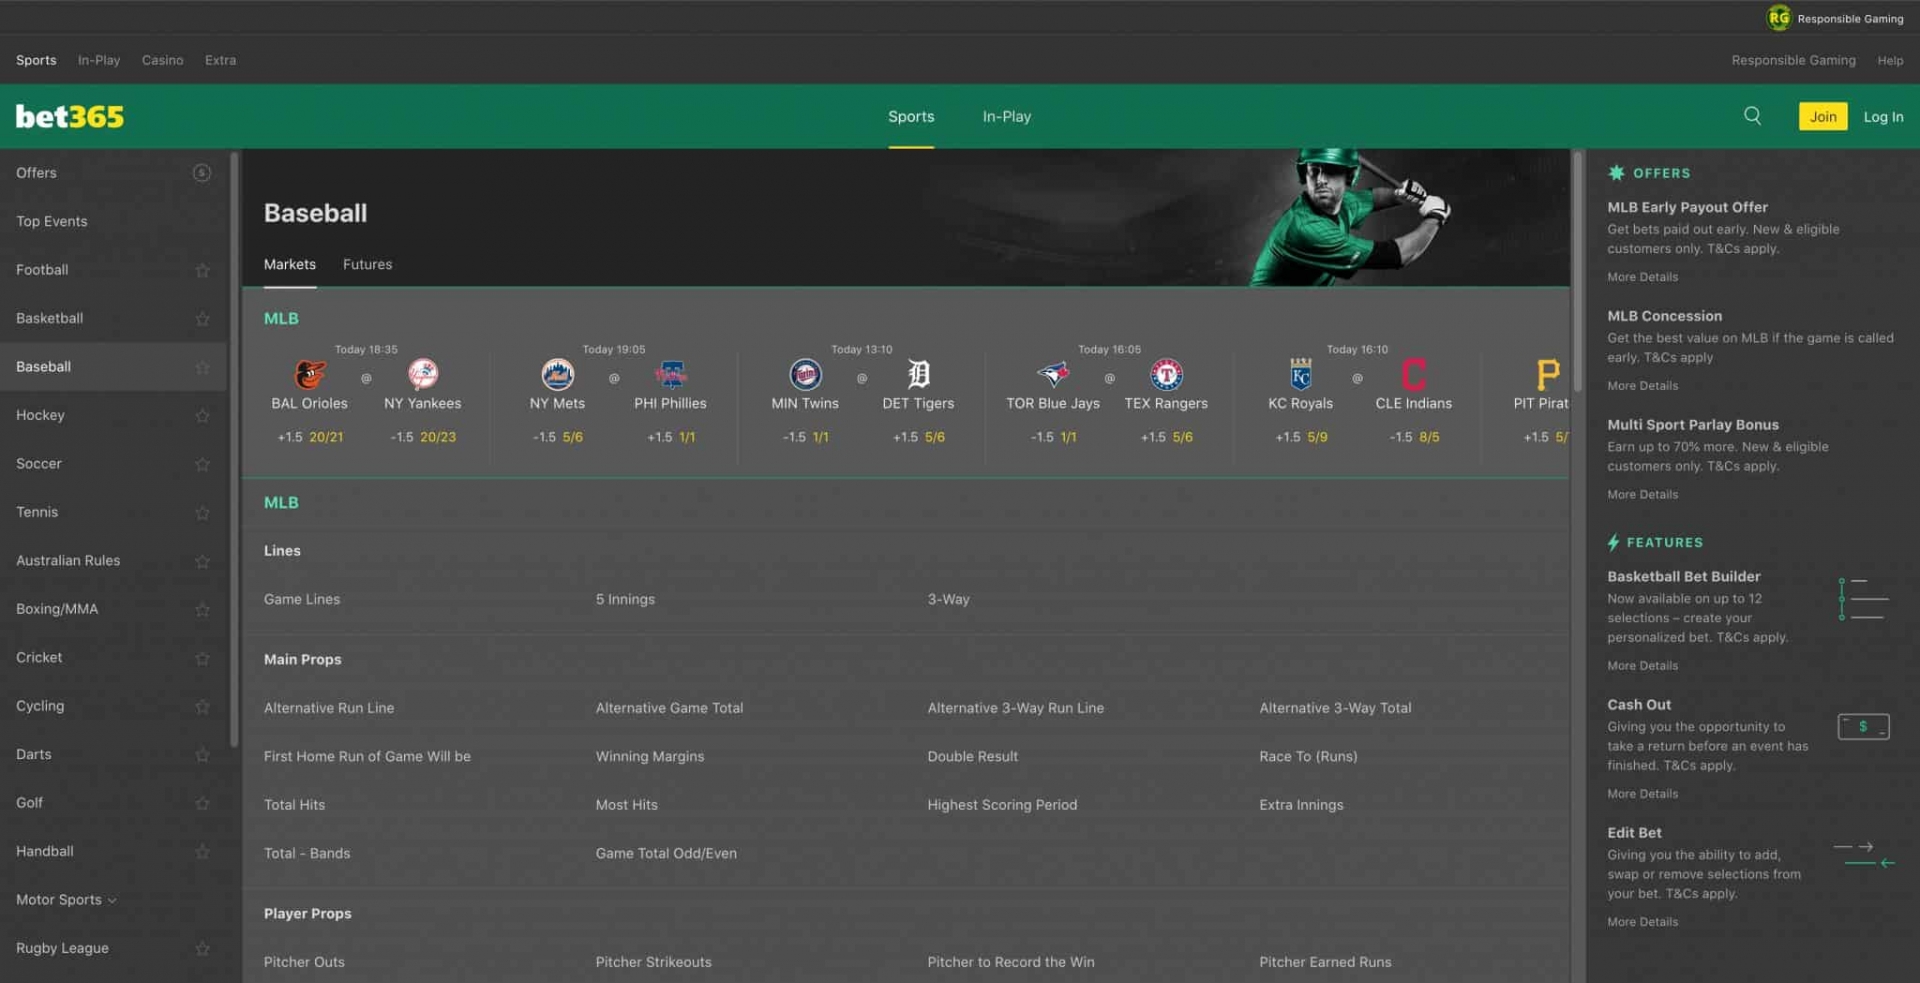Click the NY Yankees team logo

pyautogui.click(x=423, y=374)
